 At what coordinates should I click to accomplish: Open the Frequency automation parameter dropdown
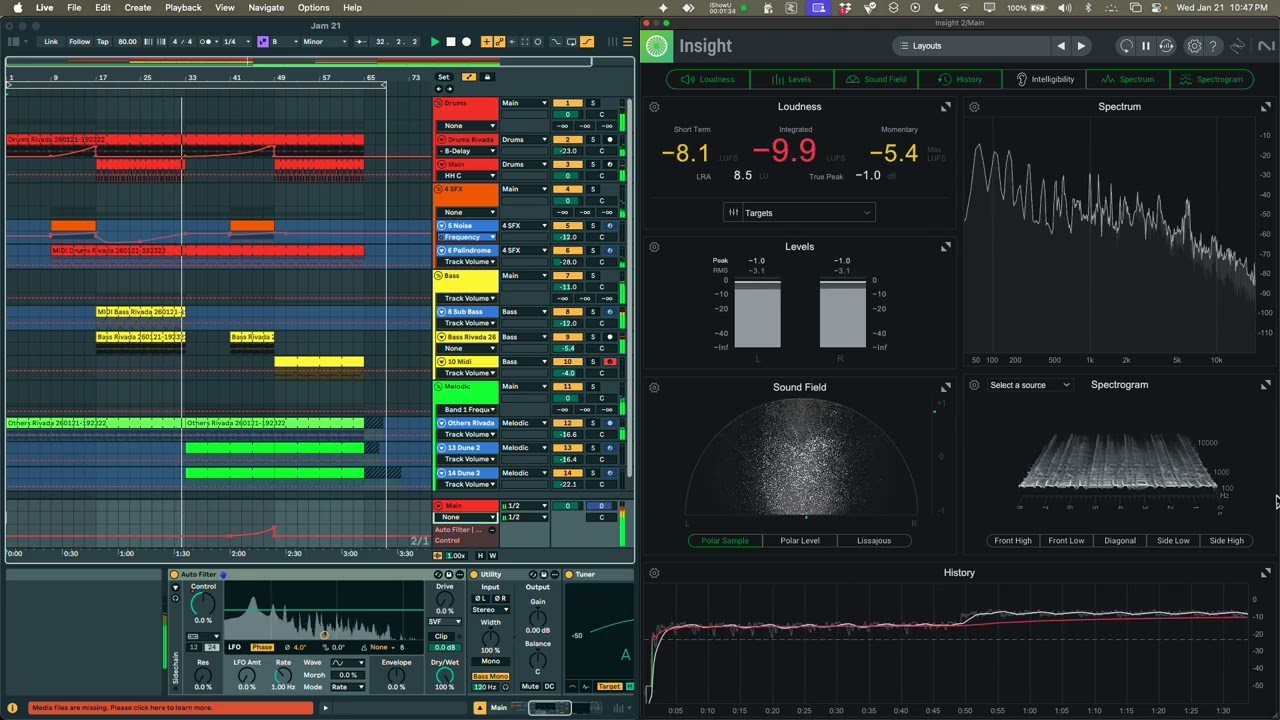click(x=467, y=237)
